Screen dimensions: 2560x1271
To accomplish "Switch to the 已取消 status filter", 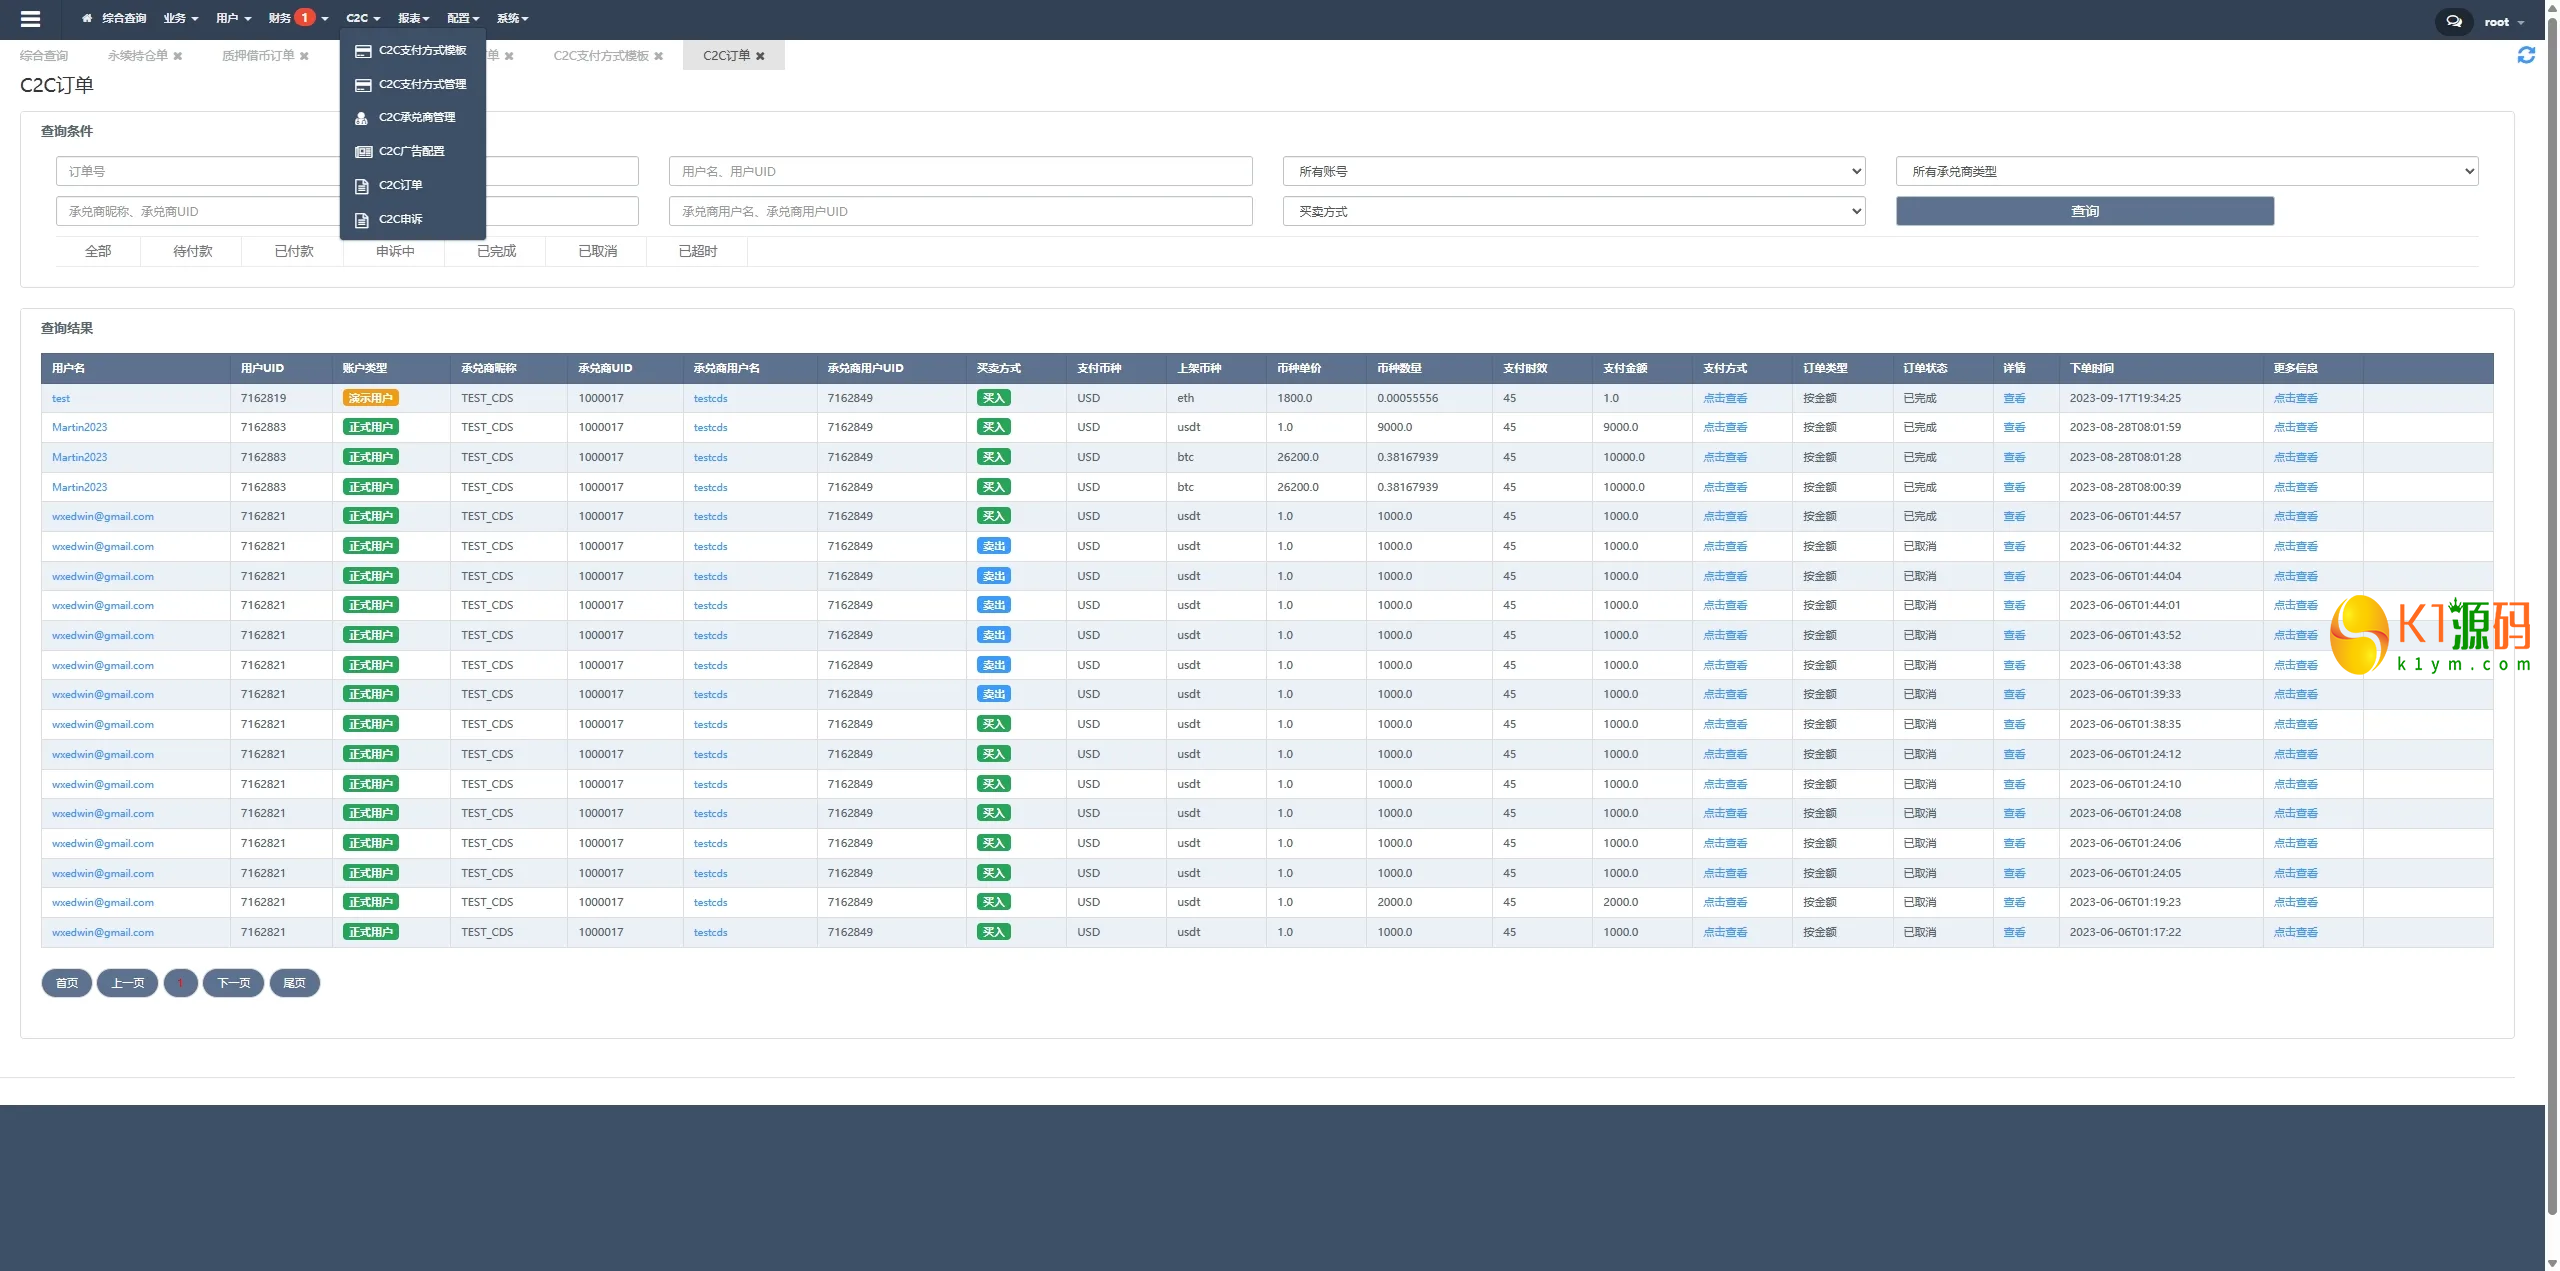I will [597, 252].
